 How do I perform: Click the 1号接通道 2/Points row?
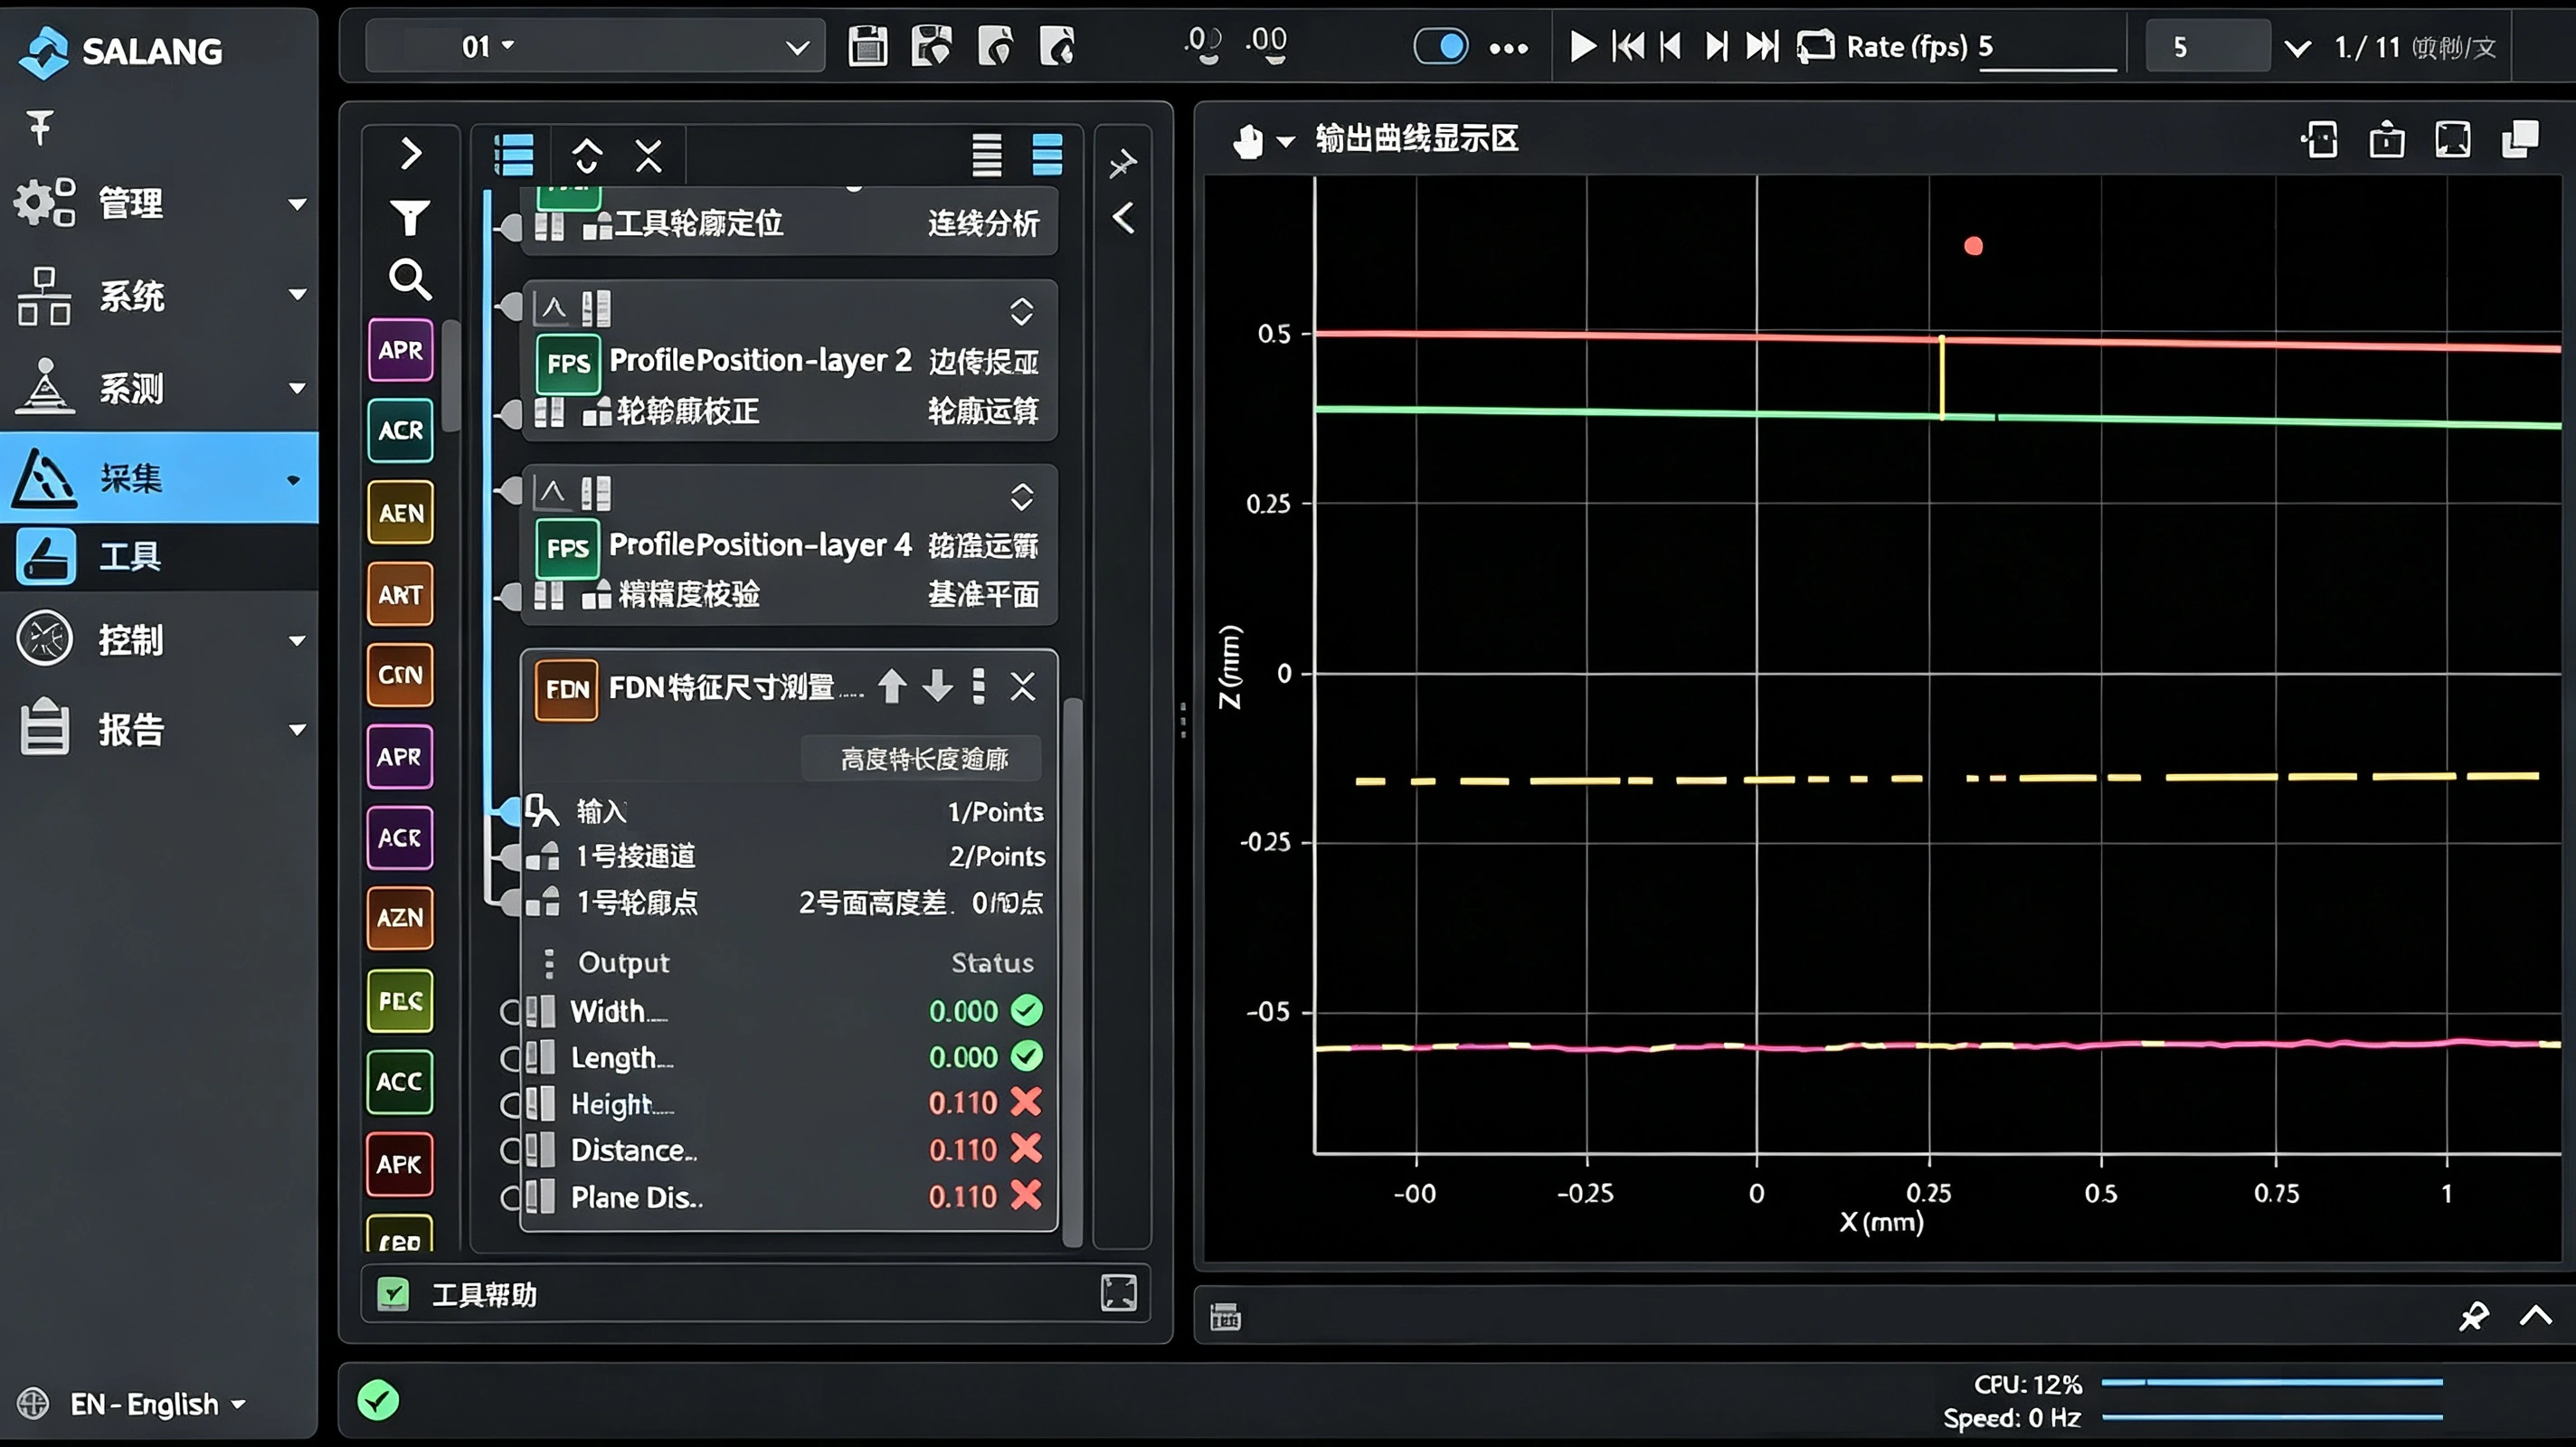coord(787,856)
